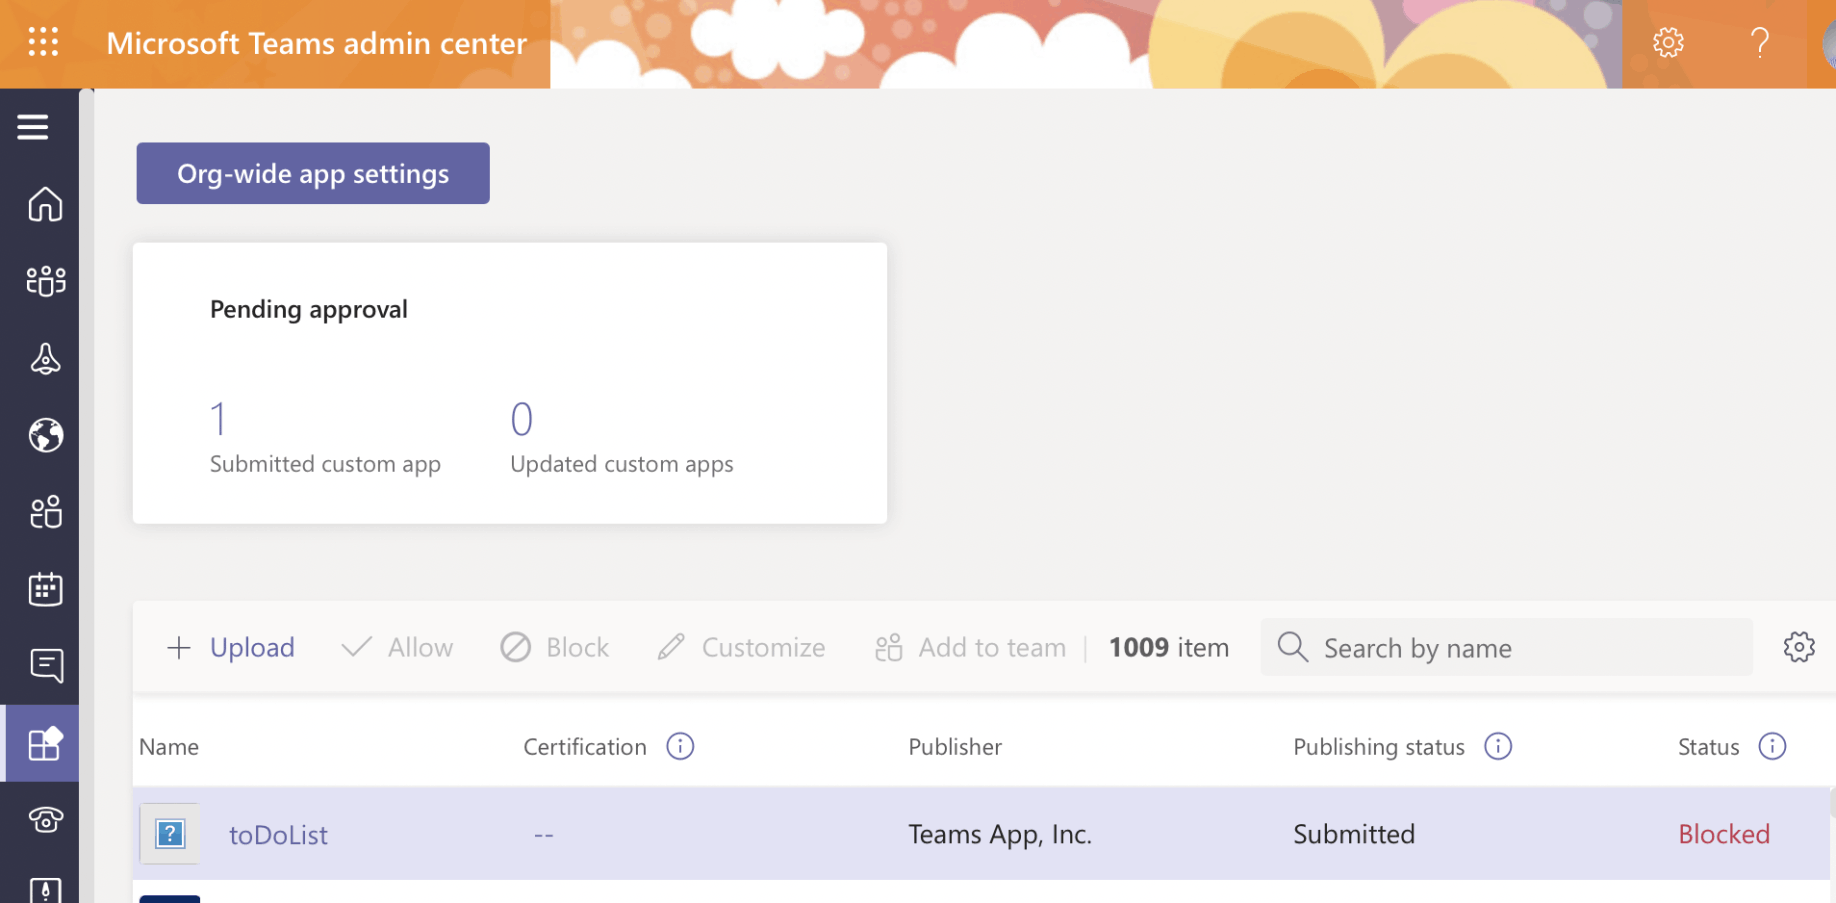Screen dimensions: 1836x903
Task: Show info for Publishing status column
Action: click(1497, 746)
